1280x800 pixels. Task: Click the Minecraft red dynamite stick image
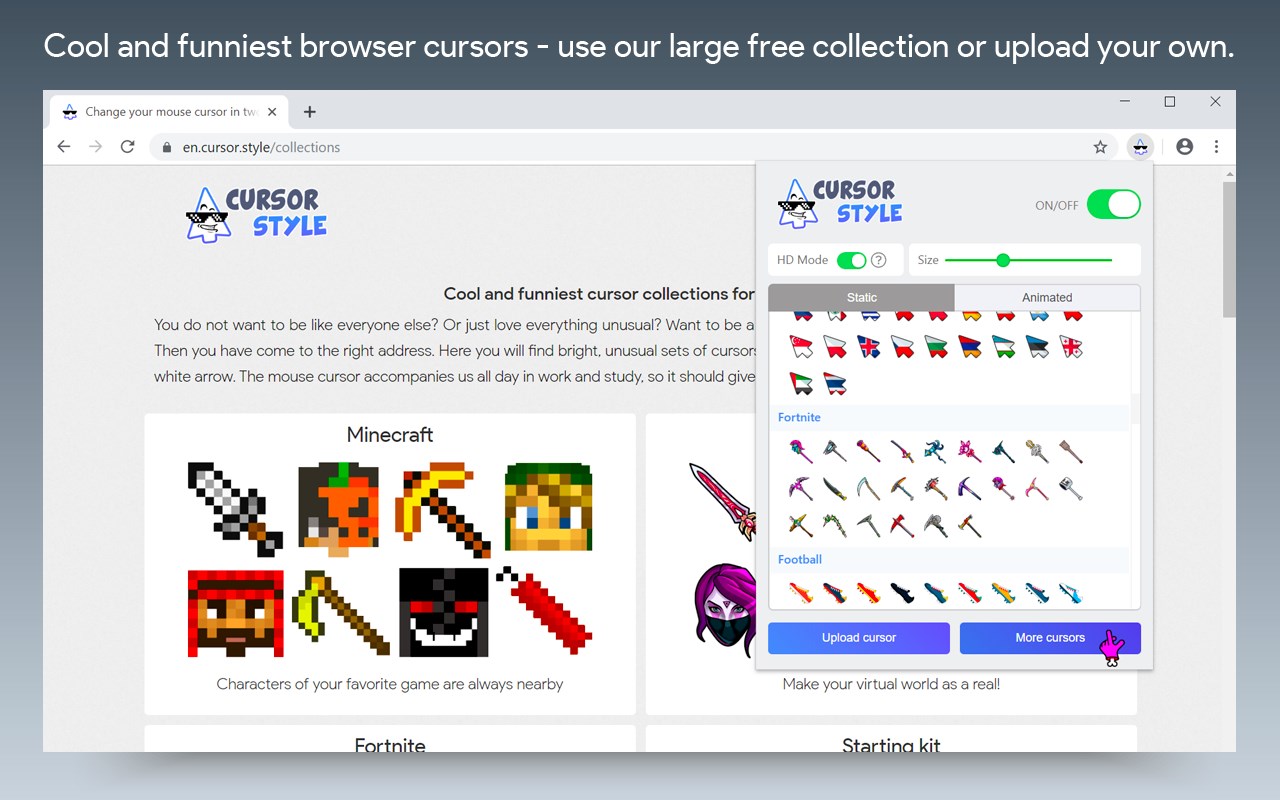(x=545, y=610)
